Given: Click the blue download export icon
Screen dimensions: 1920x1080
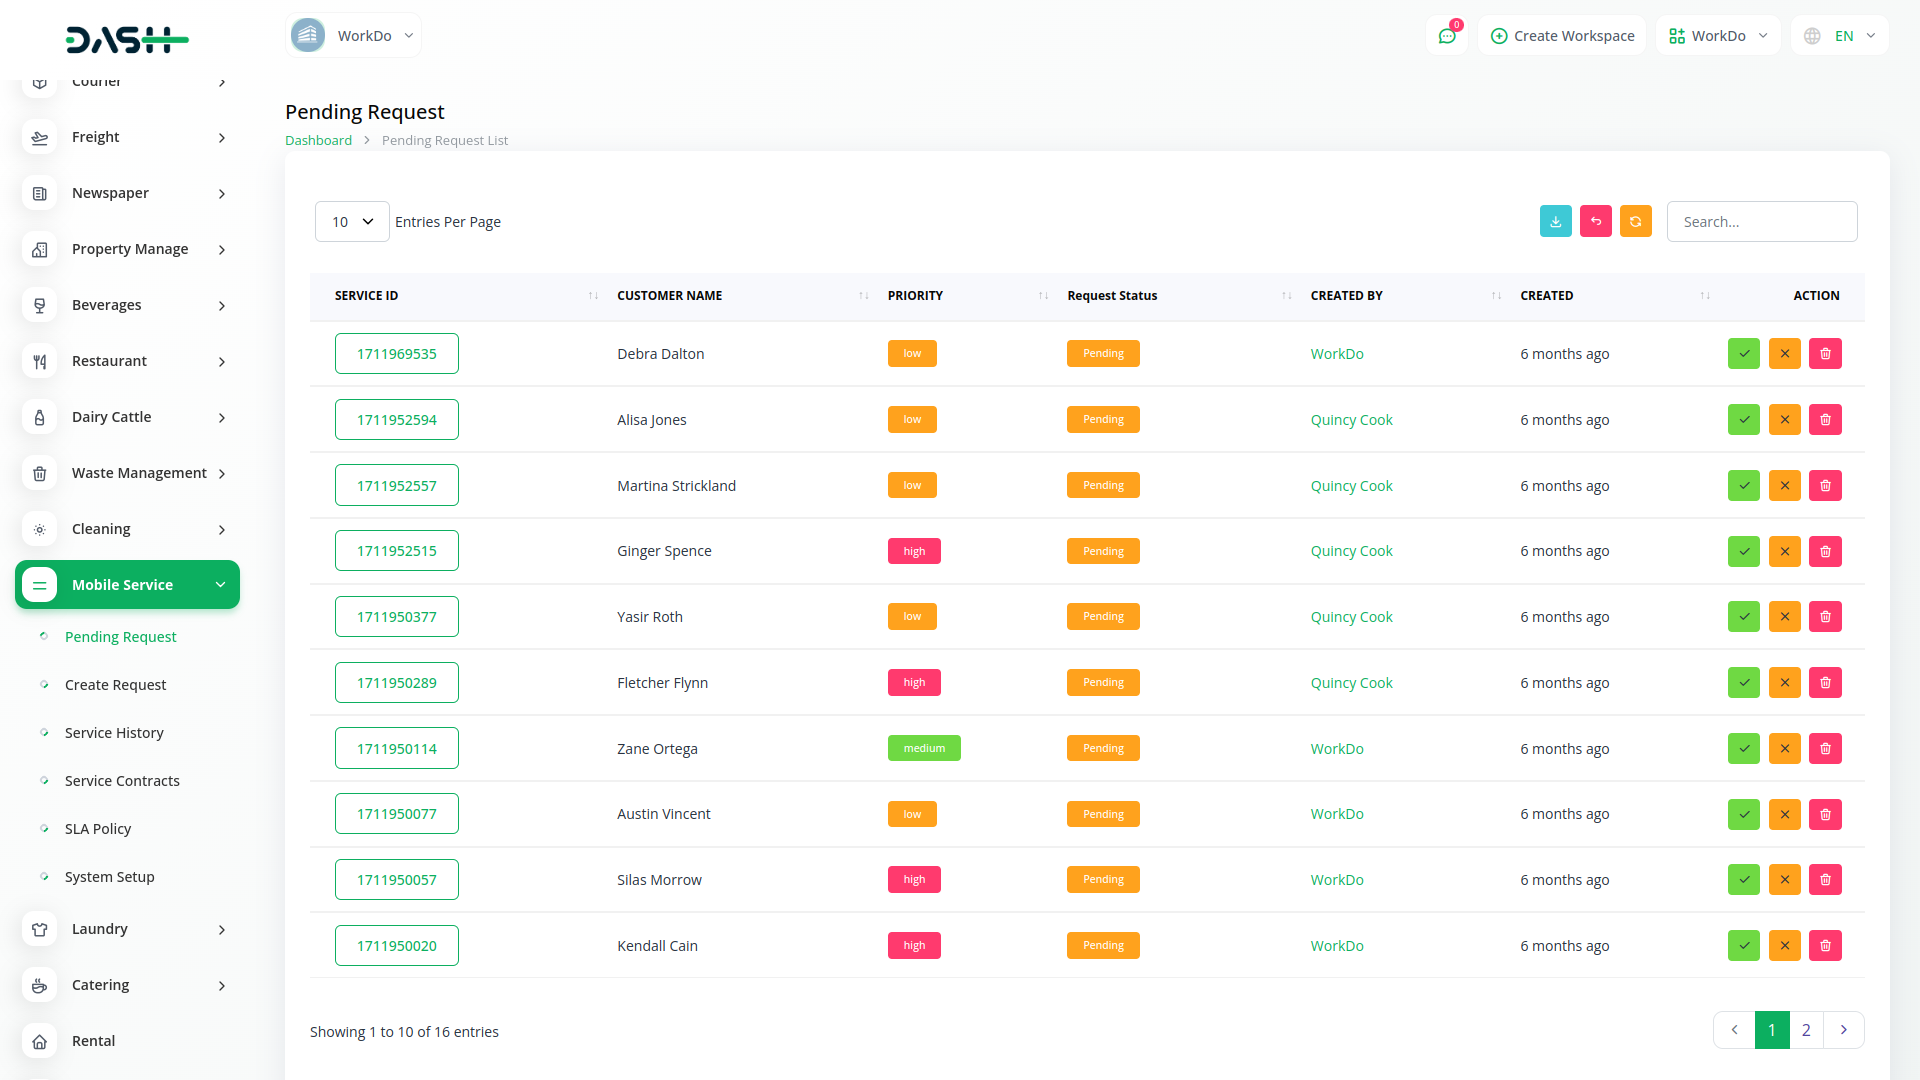Looking at the screenshot, I should click(x=1555, y=221).
